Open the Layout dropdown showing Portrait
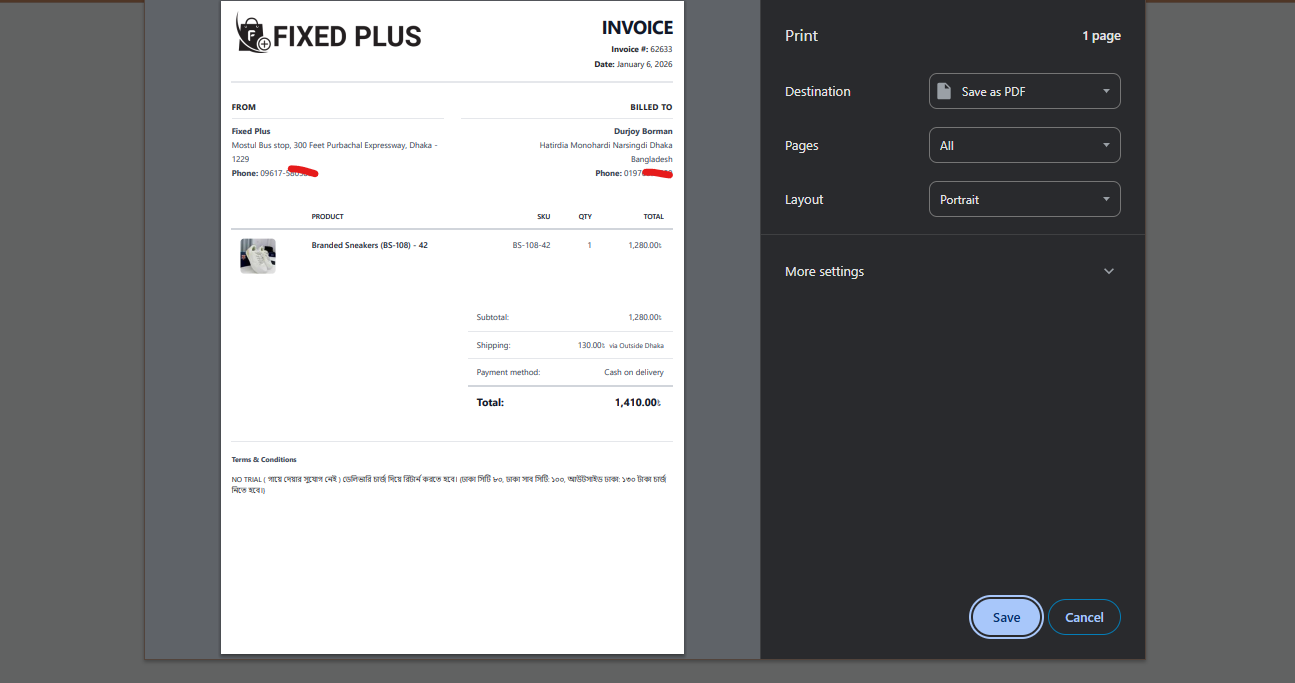 click(x=1024, y=198)
